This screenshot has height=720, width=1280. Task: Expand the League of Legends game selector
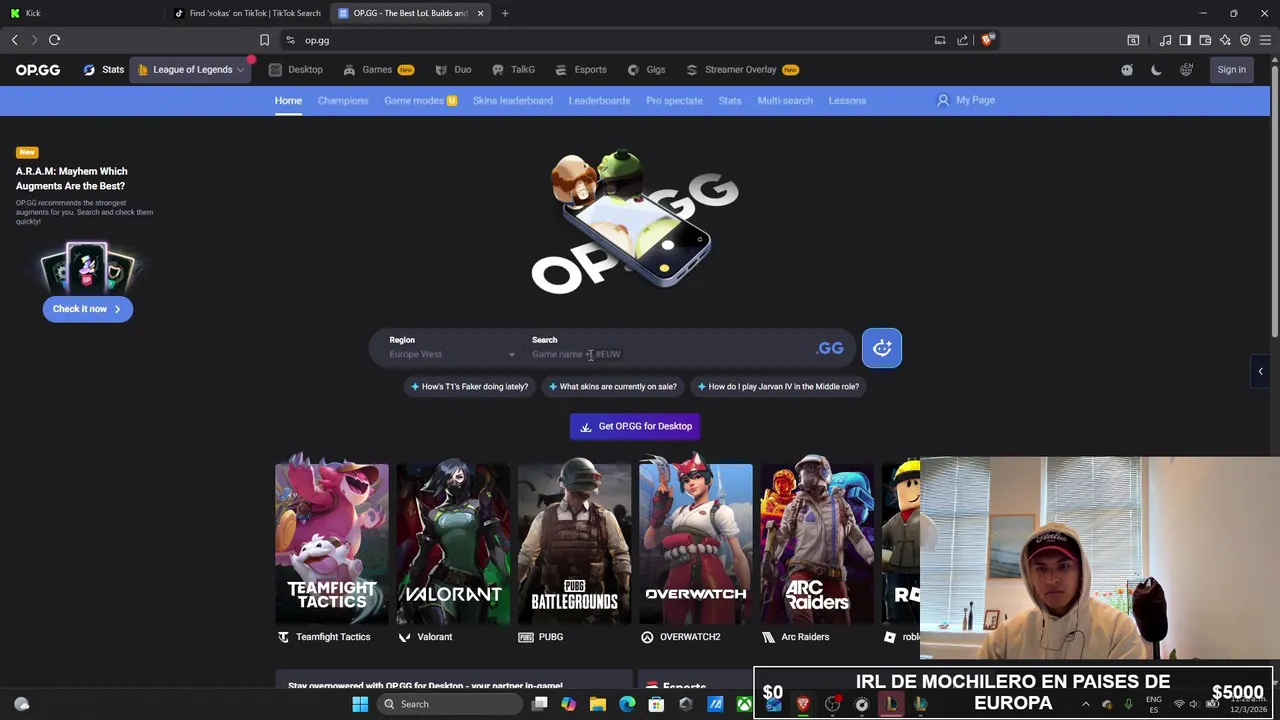191,70
